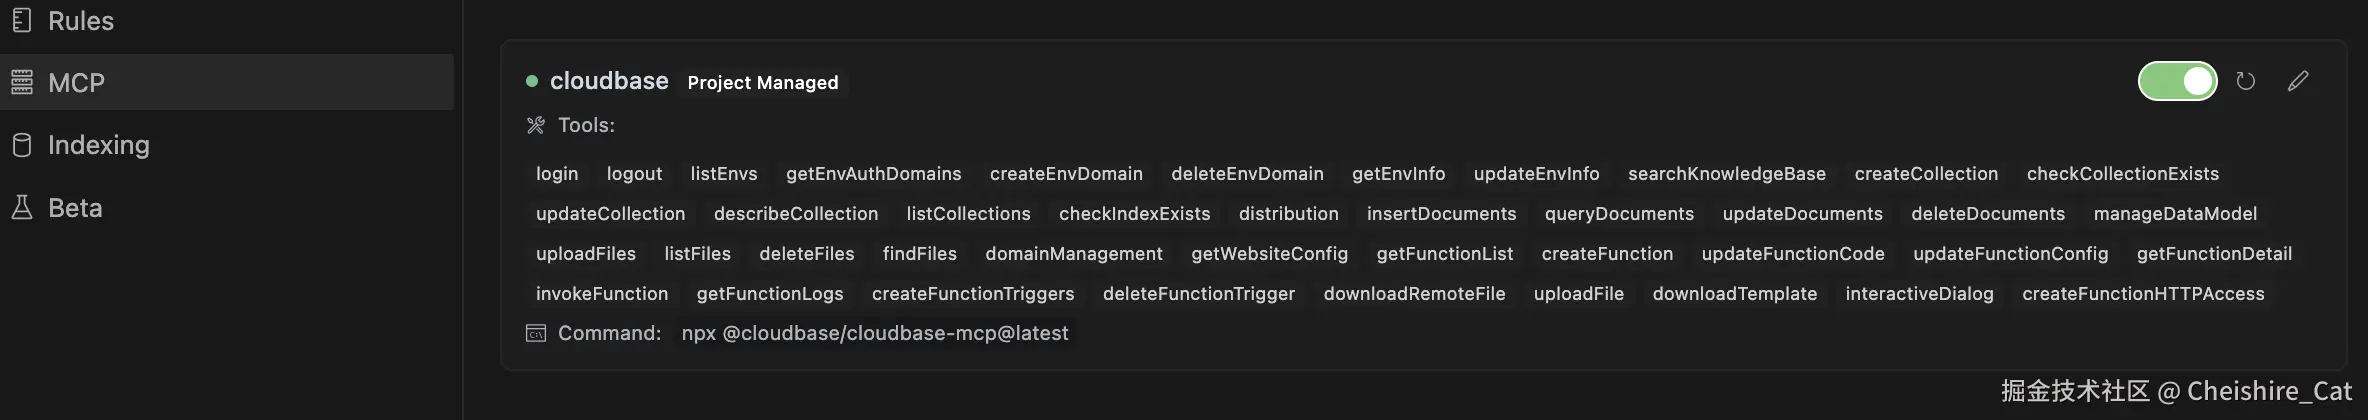This screenshot has height=420, width=2368.
Task: Click the Project Managed badge
Action: [763, 82]
